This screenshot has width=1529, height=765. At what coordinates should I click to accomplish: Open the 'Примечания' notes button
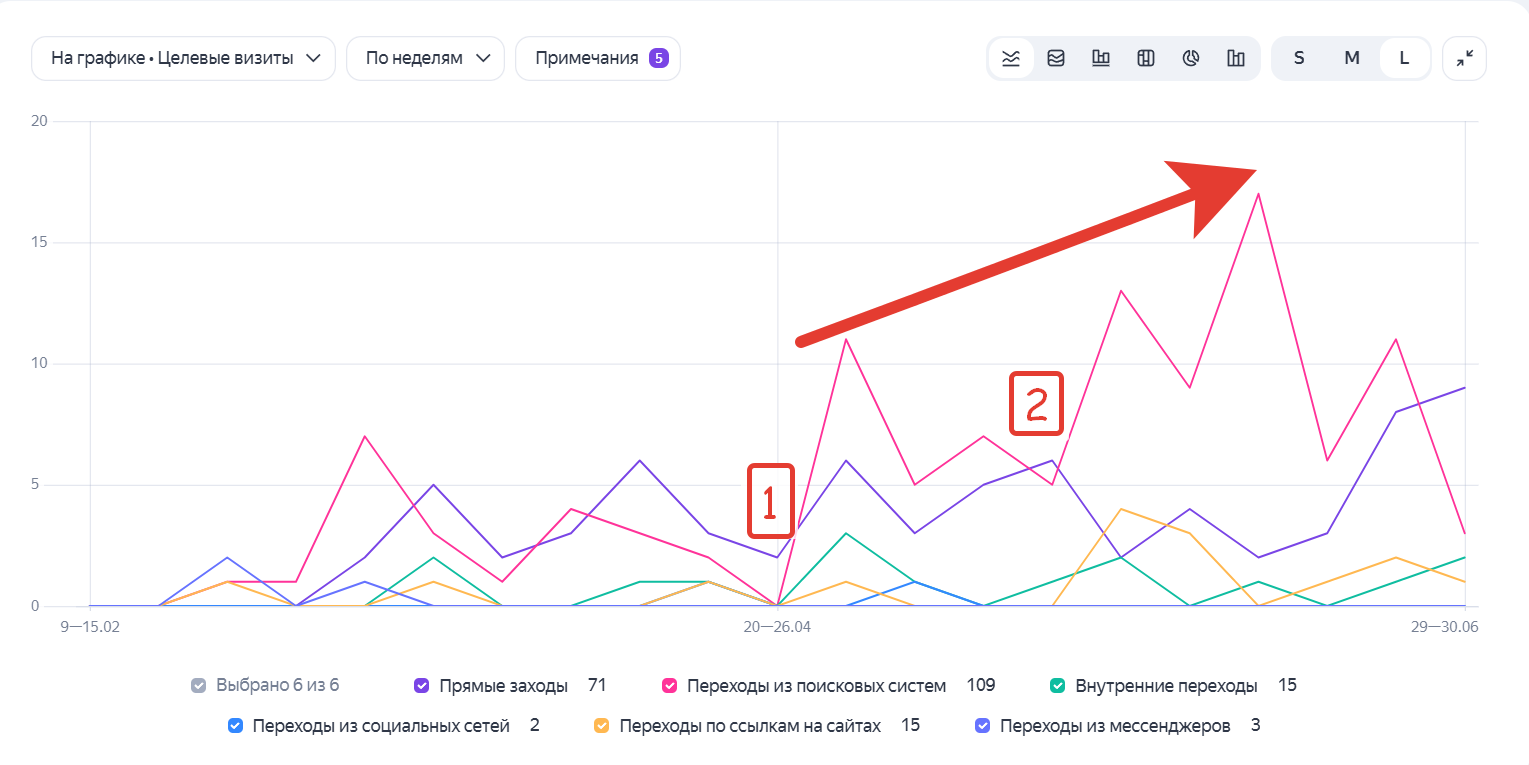coord(598,58)
